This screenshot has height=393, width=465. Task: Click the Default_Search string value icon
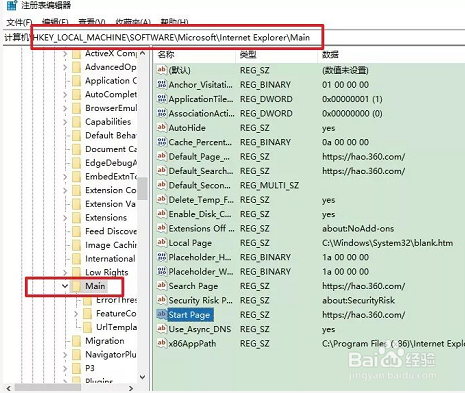[162, 170]
